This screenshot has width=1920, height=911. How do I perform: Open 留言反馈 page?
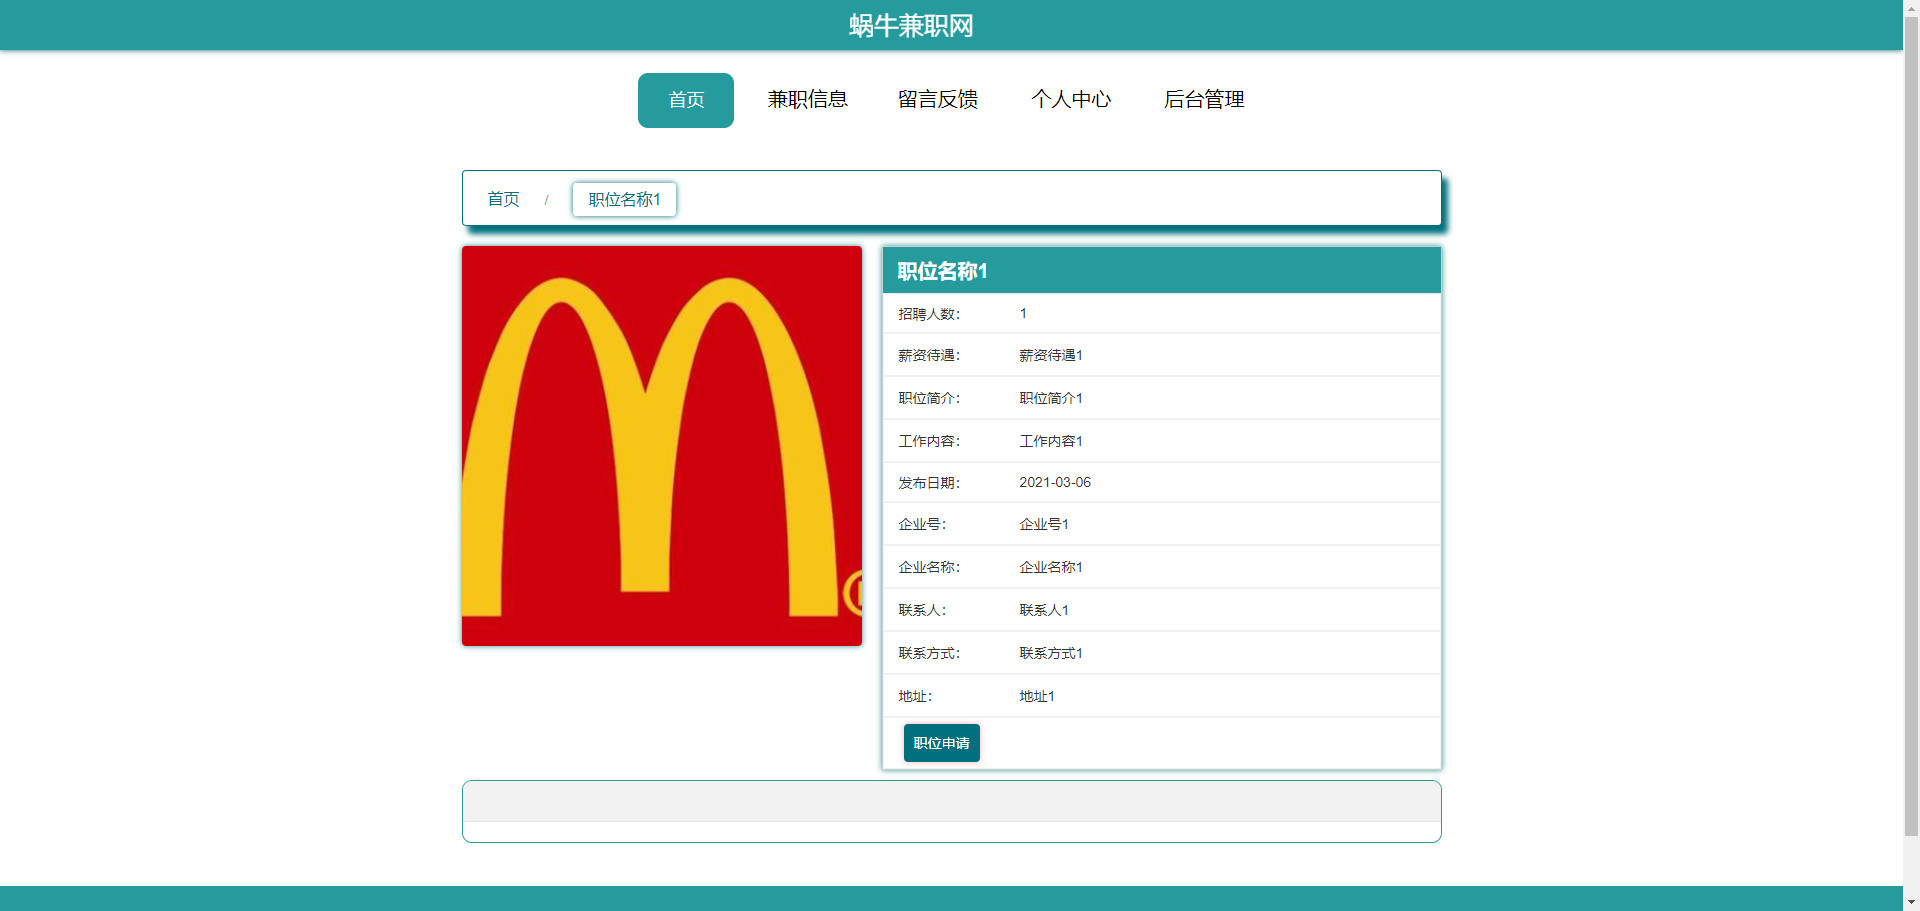pyautogui.click(x=938, y=100)
